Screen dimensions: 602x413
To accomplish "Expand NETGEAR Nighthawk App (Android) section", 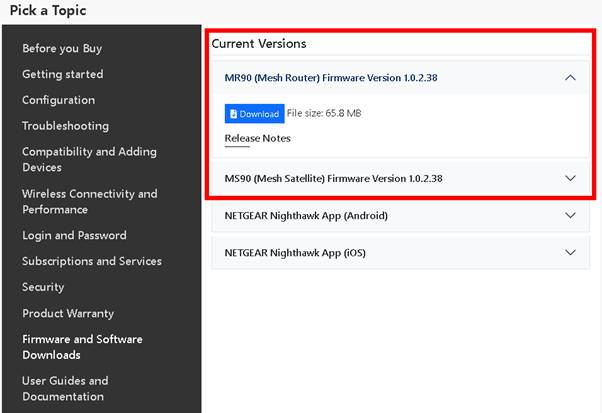I will point(571,215).
